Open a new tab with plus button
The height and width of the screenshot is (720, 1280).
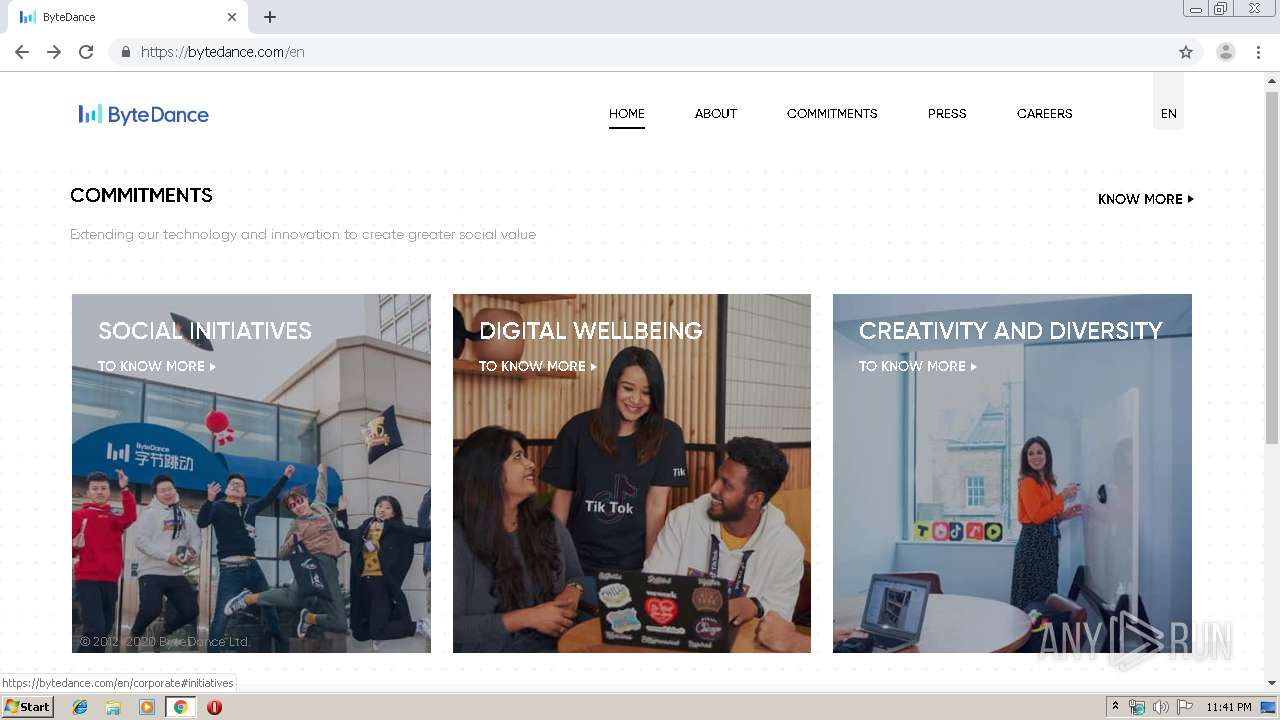pos(270,17)
